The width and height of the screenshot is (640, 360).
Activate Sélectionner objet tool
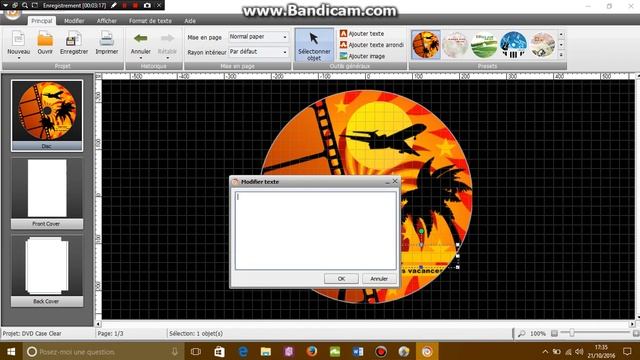click(x=314, y=45)
